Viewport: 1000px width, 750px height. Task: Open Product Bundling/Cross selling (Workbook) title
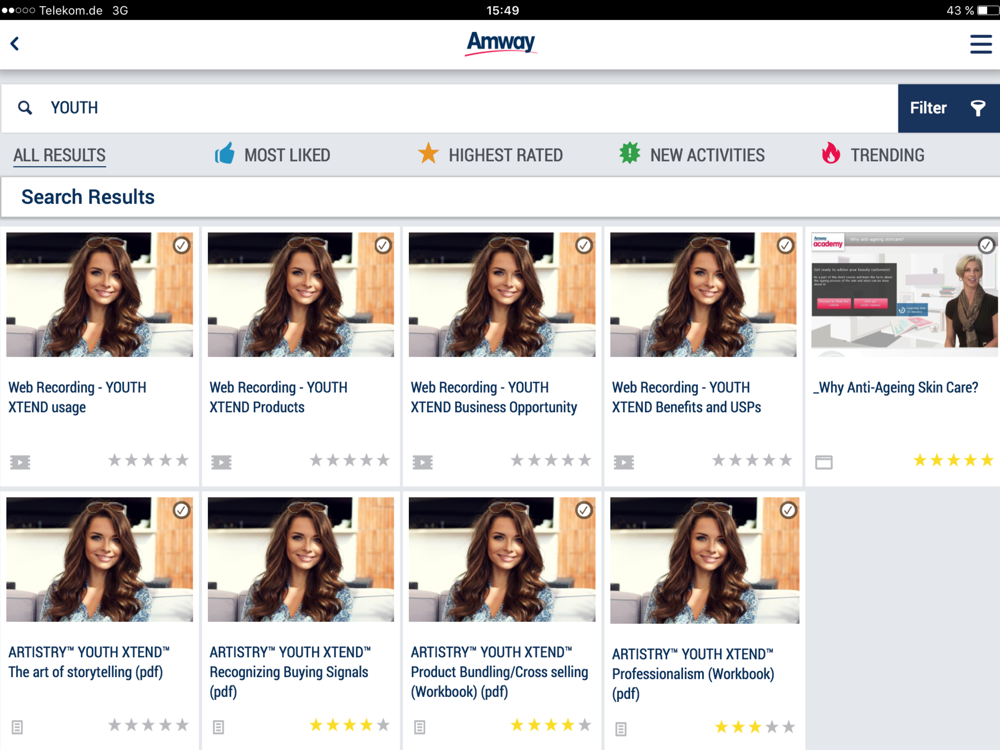[499, 672]
